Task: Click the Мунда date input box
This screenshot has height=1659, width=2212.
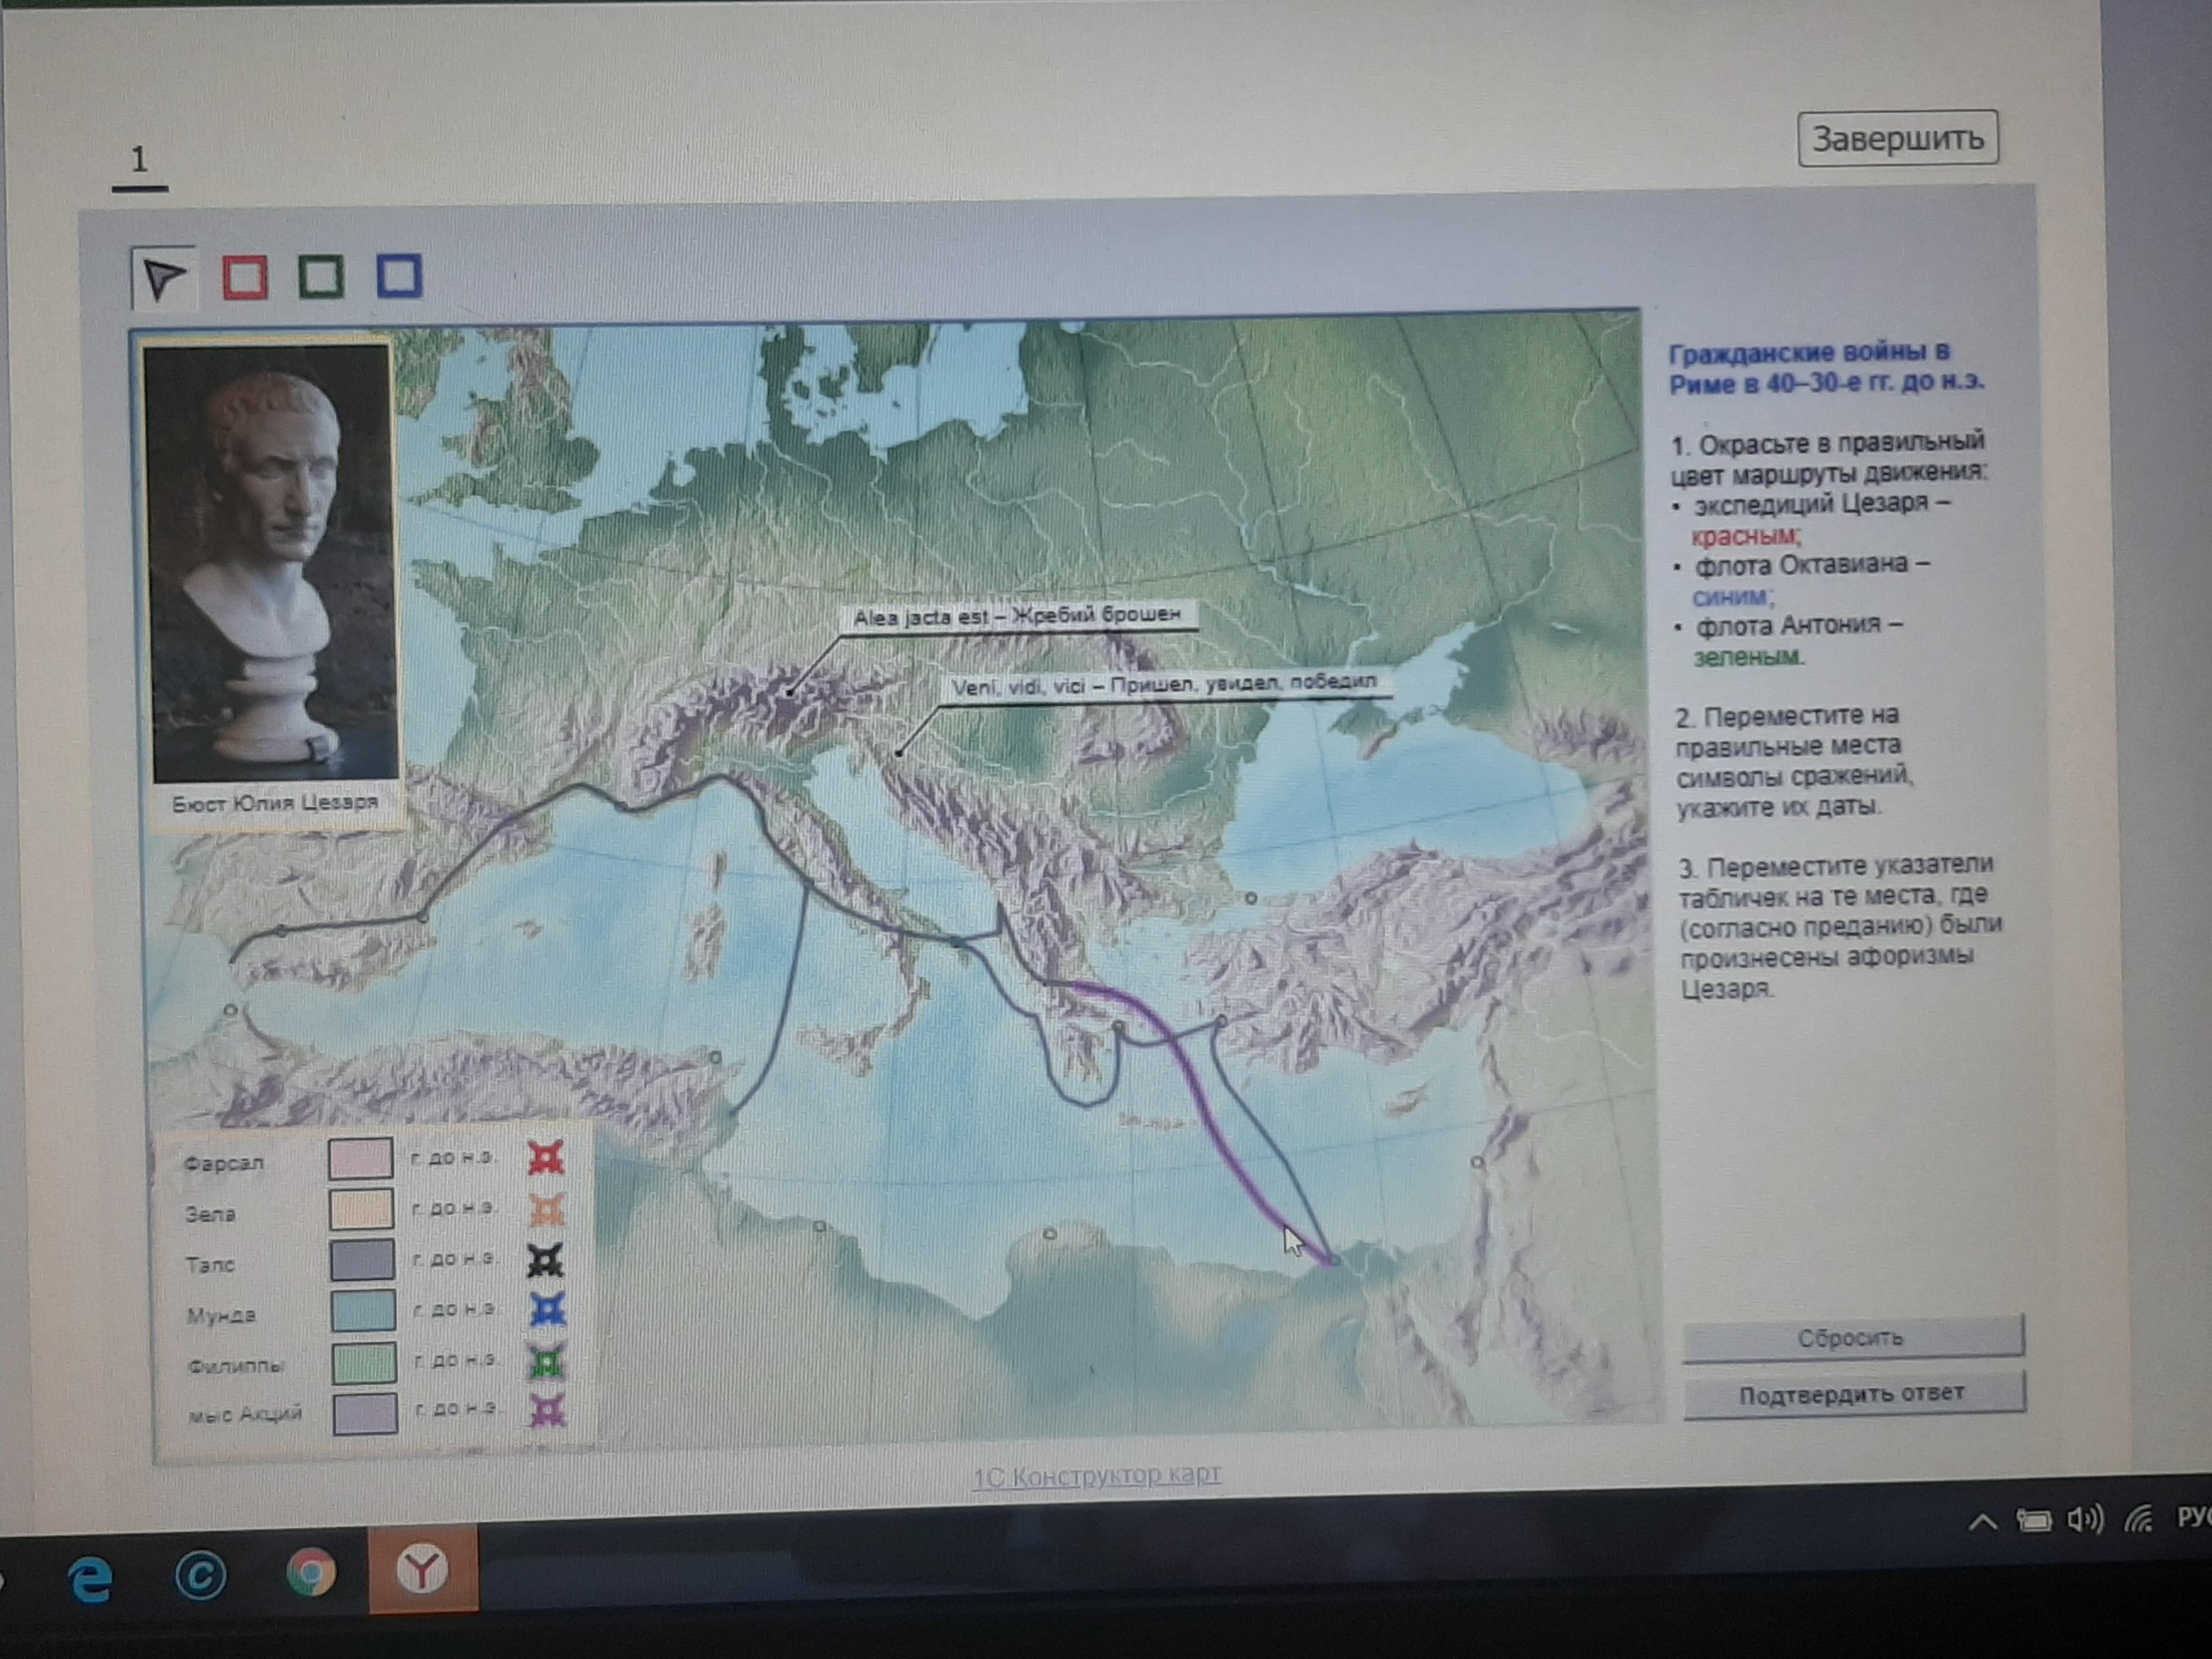Action: pyautogui.click(x=363, y=1311)
